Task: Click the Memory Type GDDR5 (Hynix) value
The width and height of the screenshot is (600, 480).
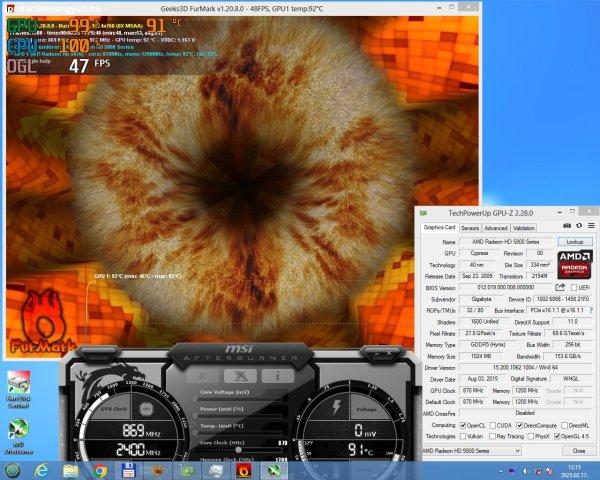Action: pos(488,344)
